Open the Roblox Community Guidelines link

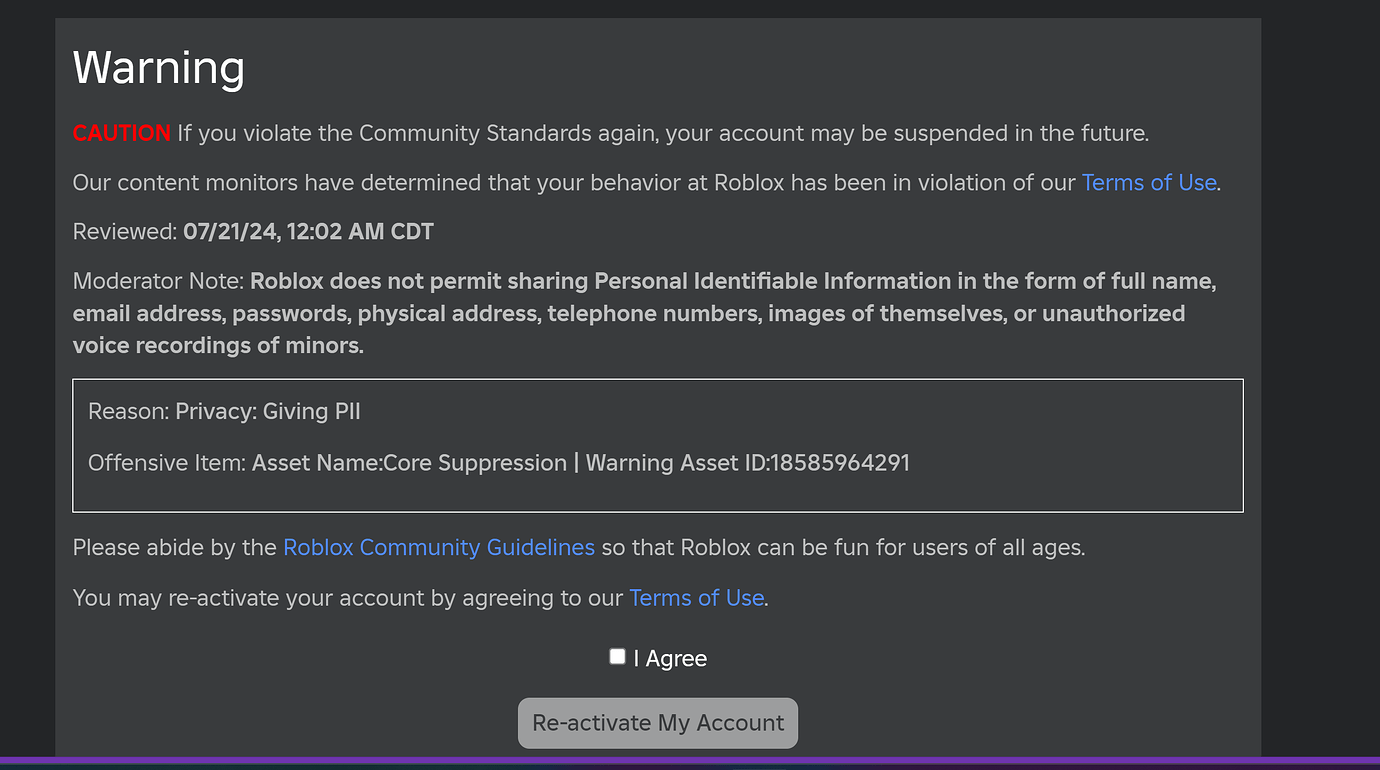[x=439, y=548]
